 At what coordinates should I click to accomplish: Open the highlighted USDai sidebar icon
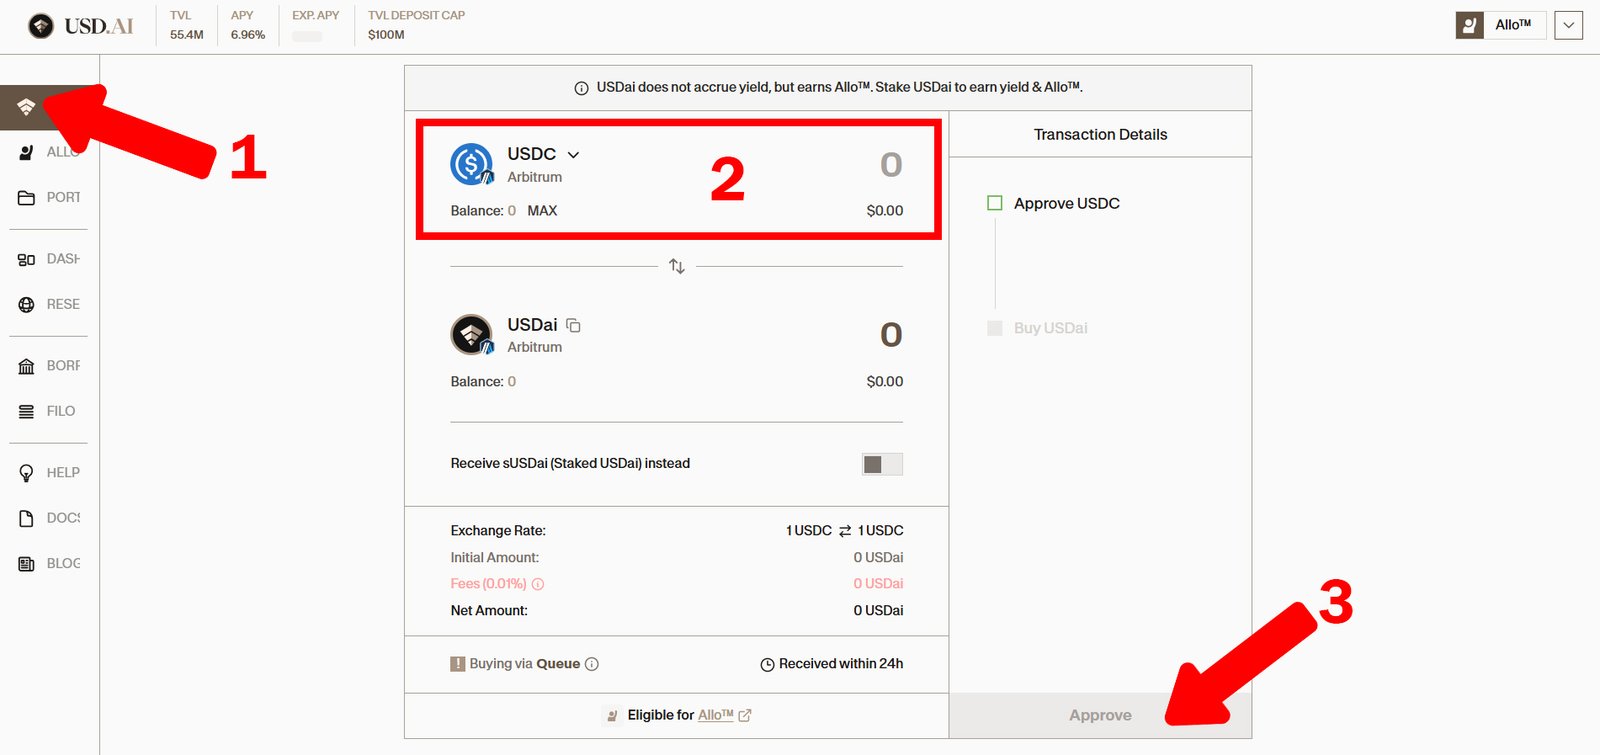point(27,107)
